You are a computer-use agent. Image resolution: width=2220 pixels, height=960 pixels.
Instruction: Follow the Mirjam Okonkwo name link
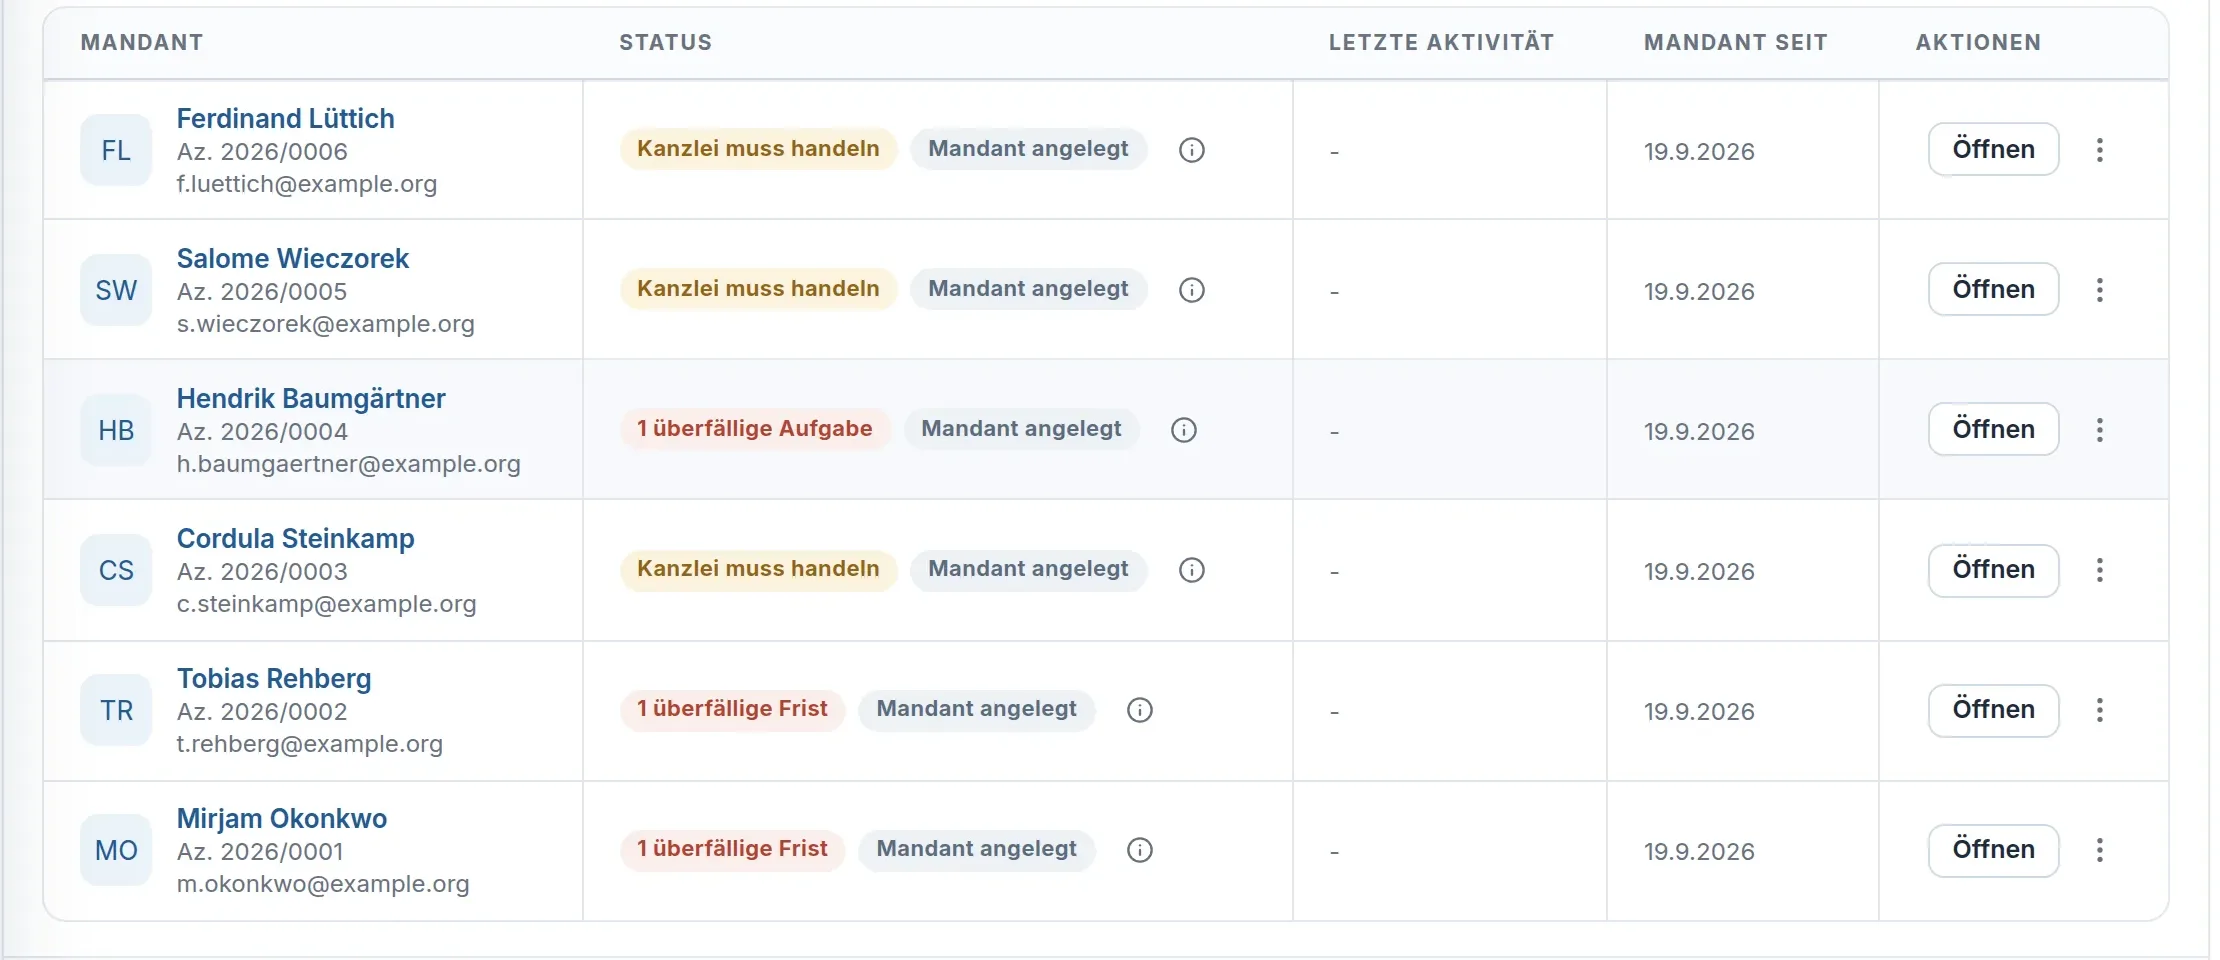point(281,818)
